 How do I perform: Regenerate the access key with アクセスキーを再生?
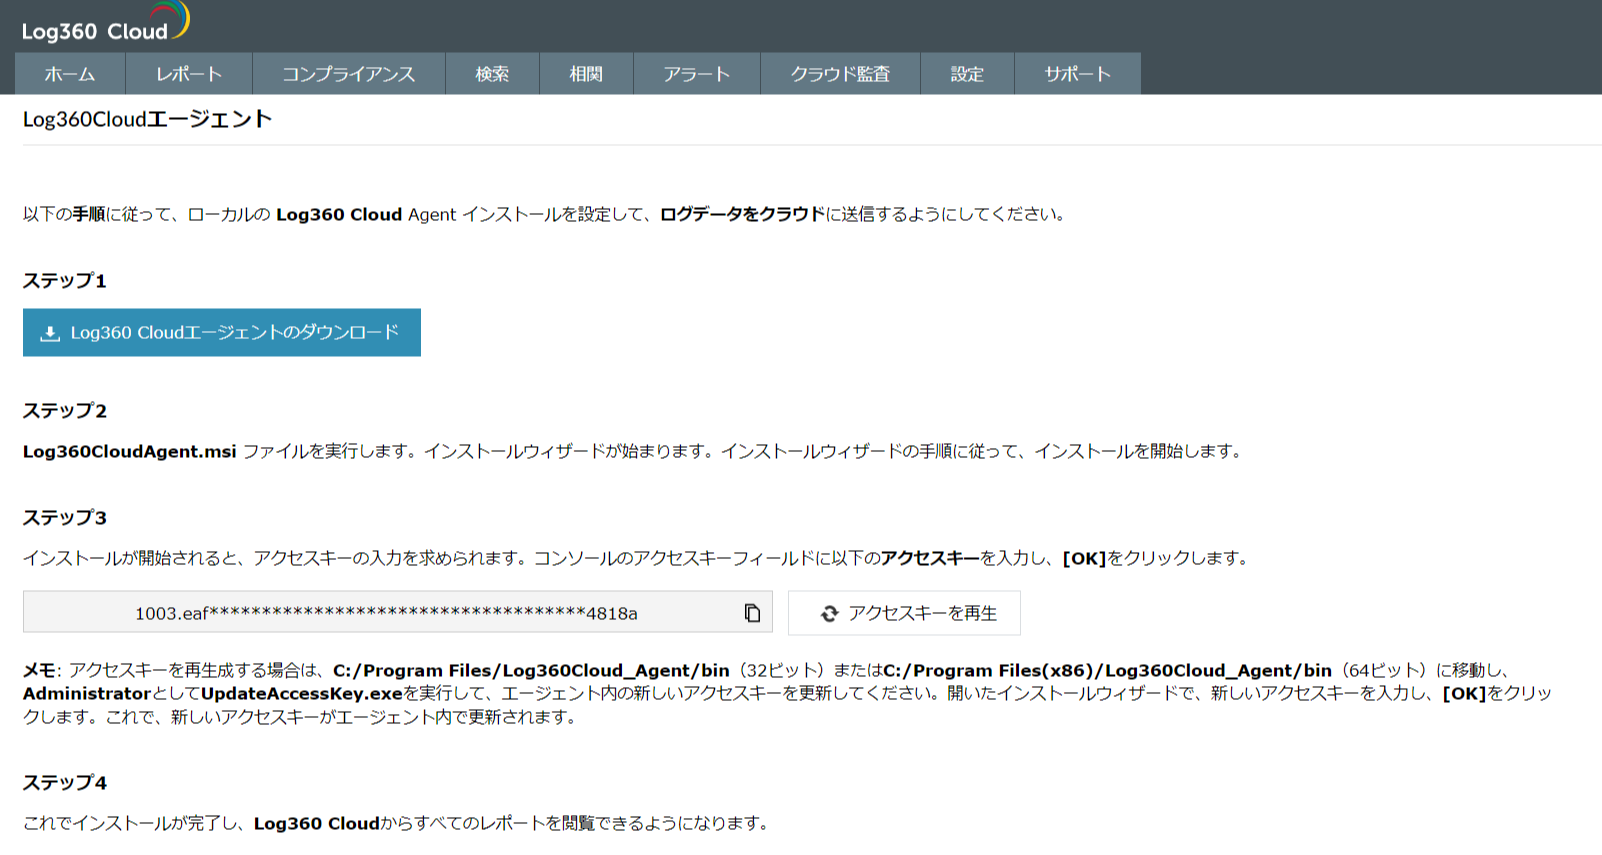coord(904,613)
